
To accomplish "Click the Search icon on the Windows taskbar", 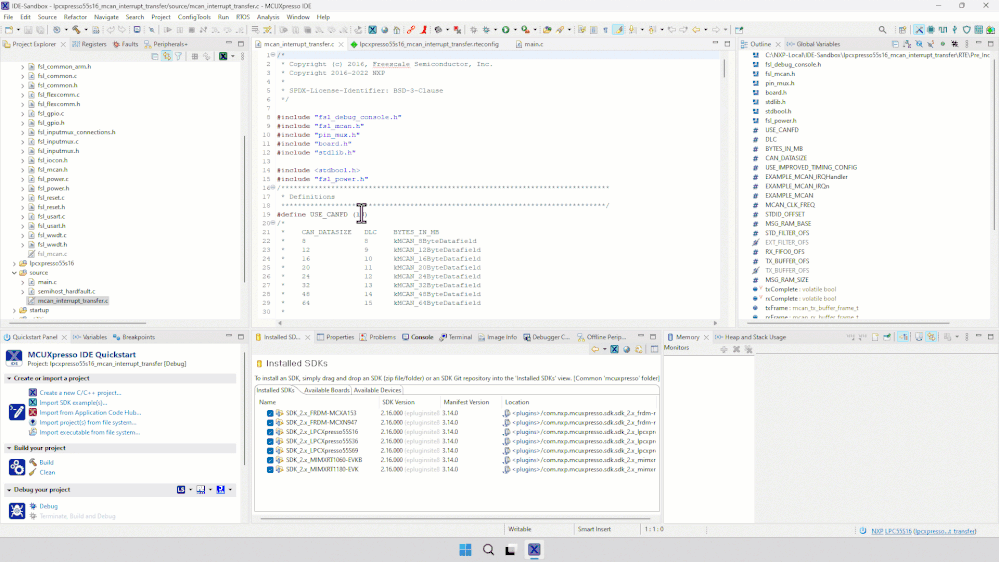I will click(488, 550).
